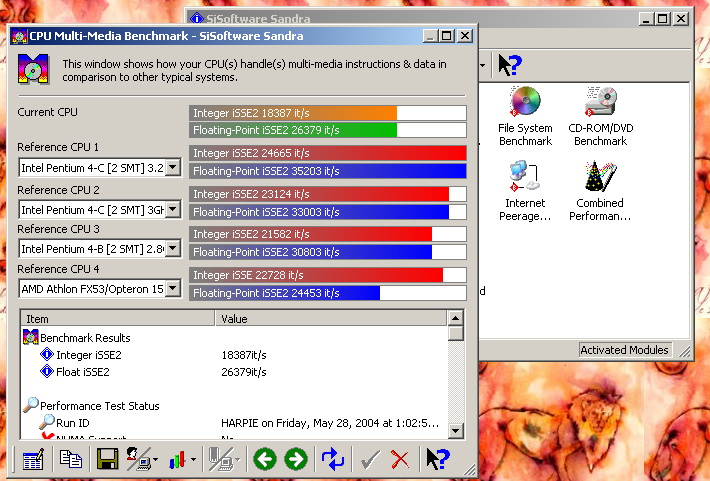This screenshot has height=481, width=710.
Task: Click Reference CPU 1 Integer 24665 bar
Action: [328, 153]
